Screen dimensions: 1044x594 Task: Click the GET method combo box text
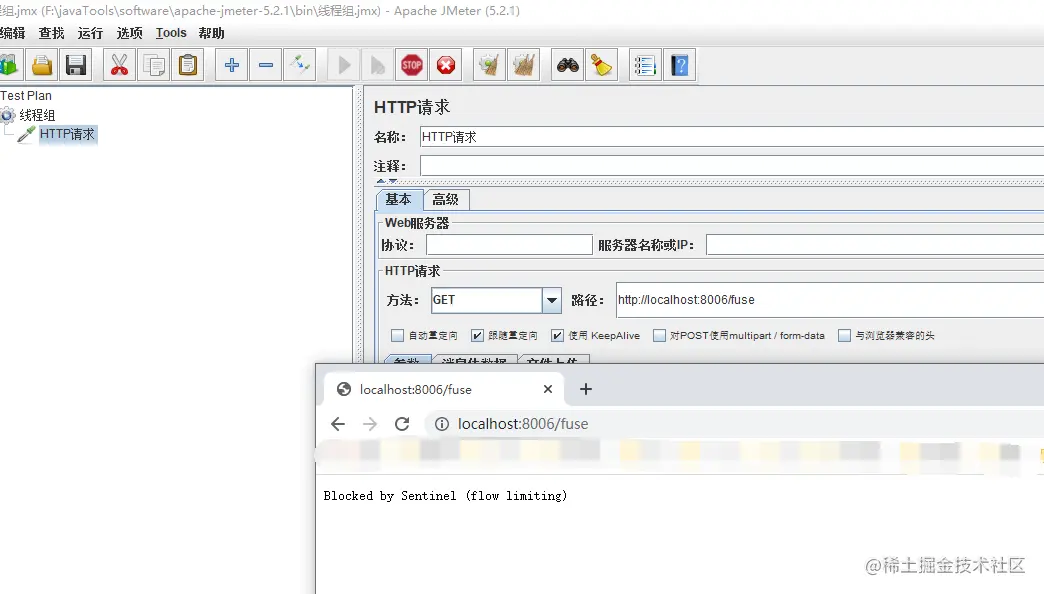tap(487, 300)
